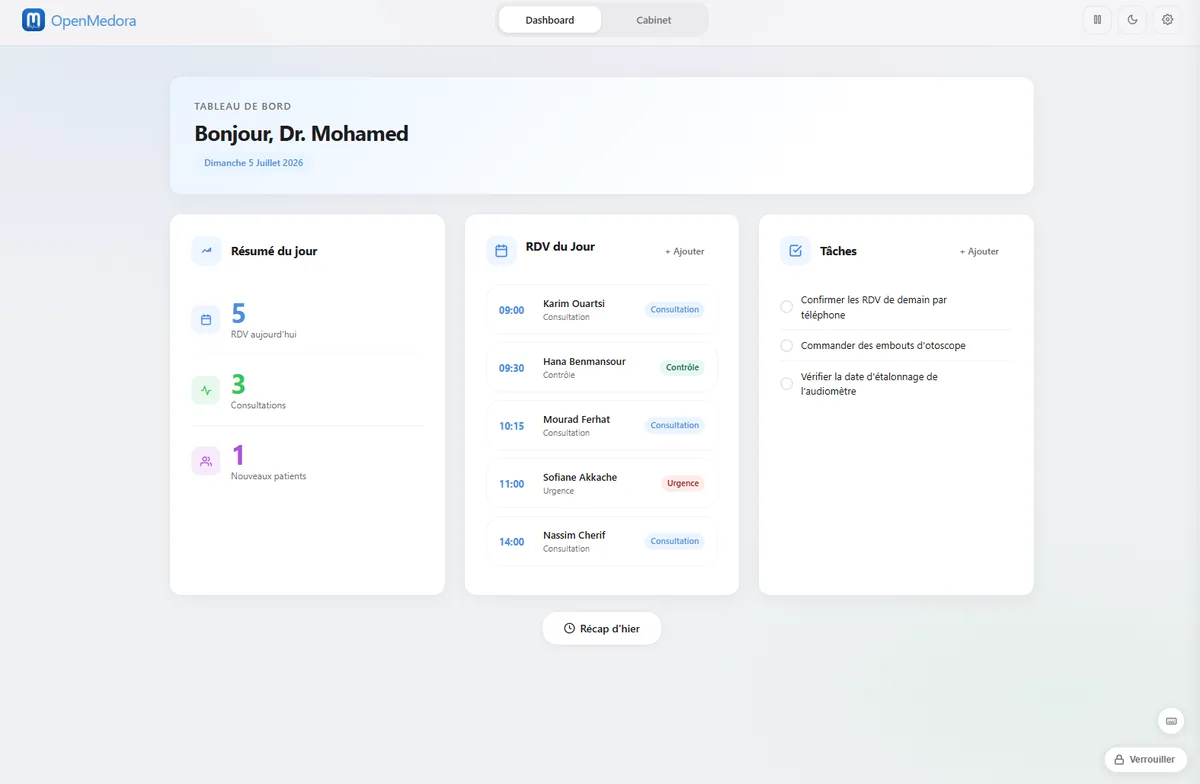Click the Consultation badge for Mourad Ferhat
Image resolution: width=1200 pixels, height=784 pixels.
point(675,426)
